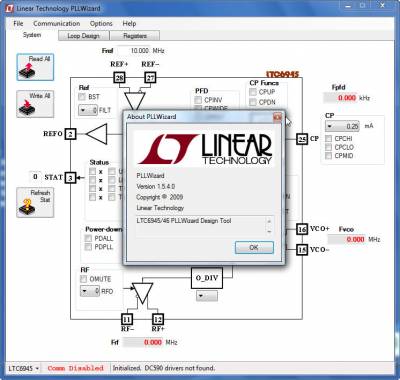Click the CP pin 25 box
Screen dimensions: 400x380
pyautogui.click(x=302, y=139)
